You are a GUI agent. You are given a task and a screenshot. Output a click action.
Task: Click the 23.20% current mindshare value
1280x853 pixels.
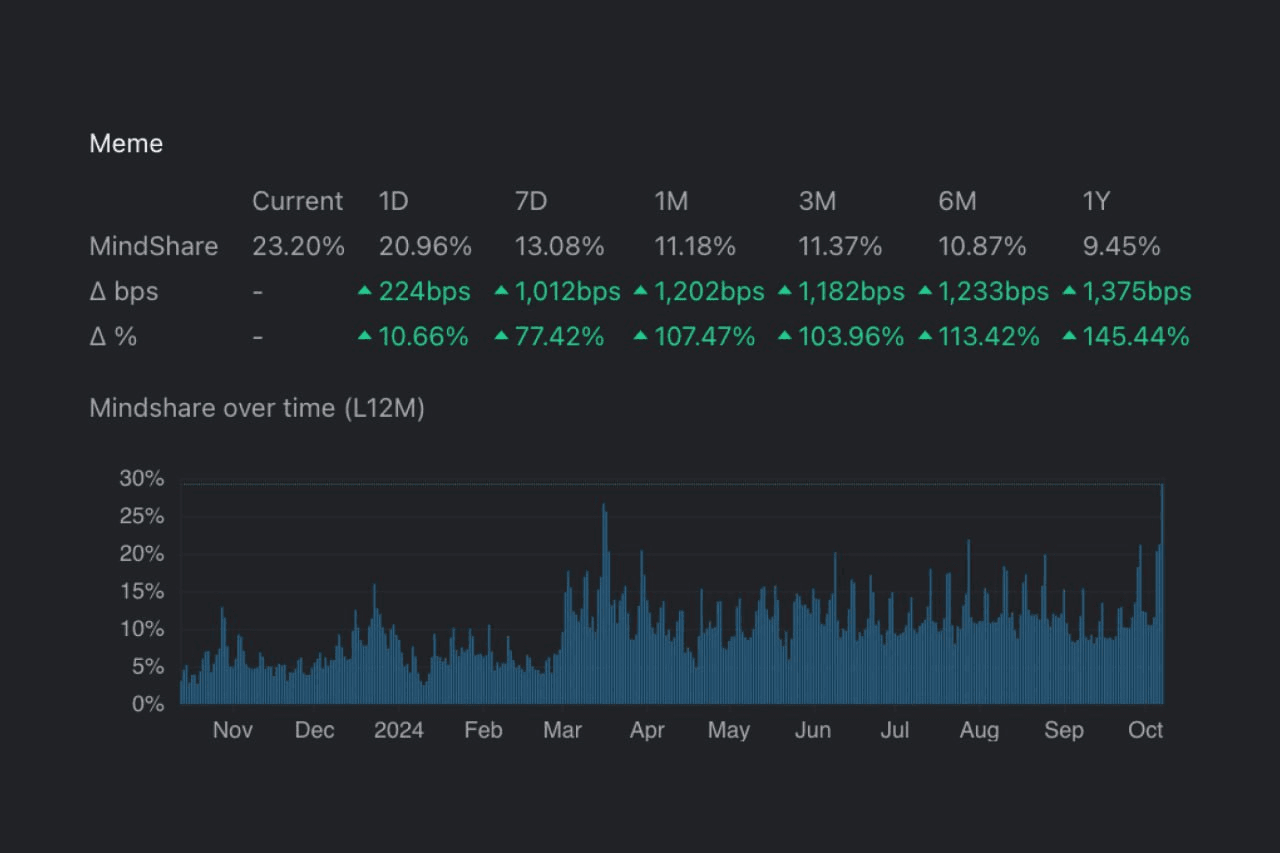298,246
